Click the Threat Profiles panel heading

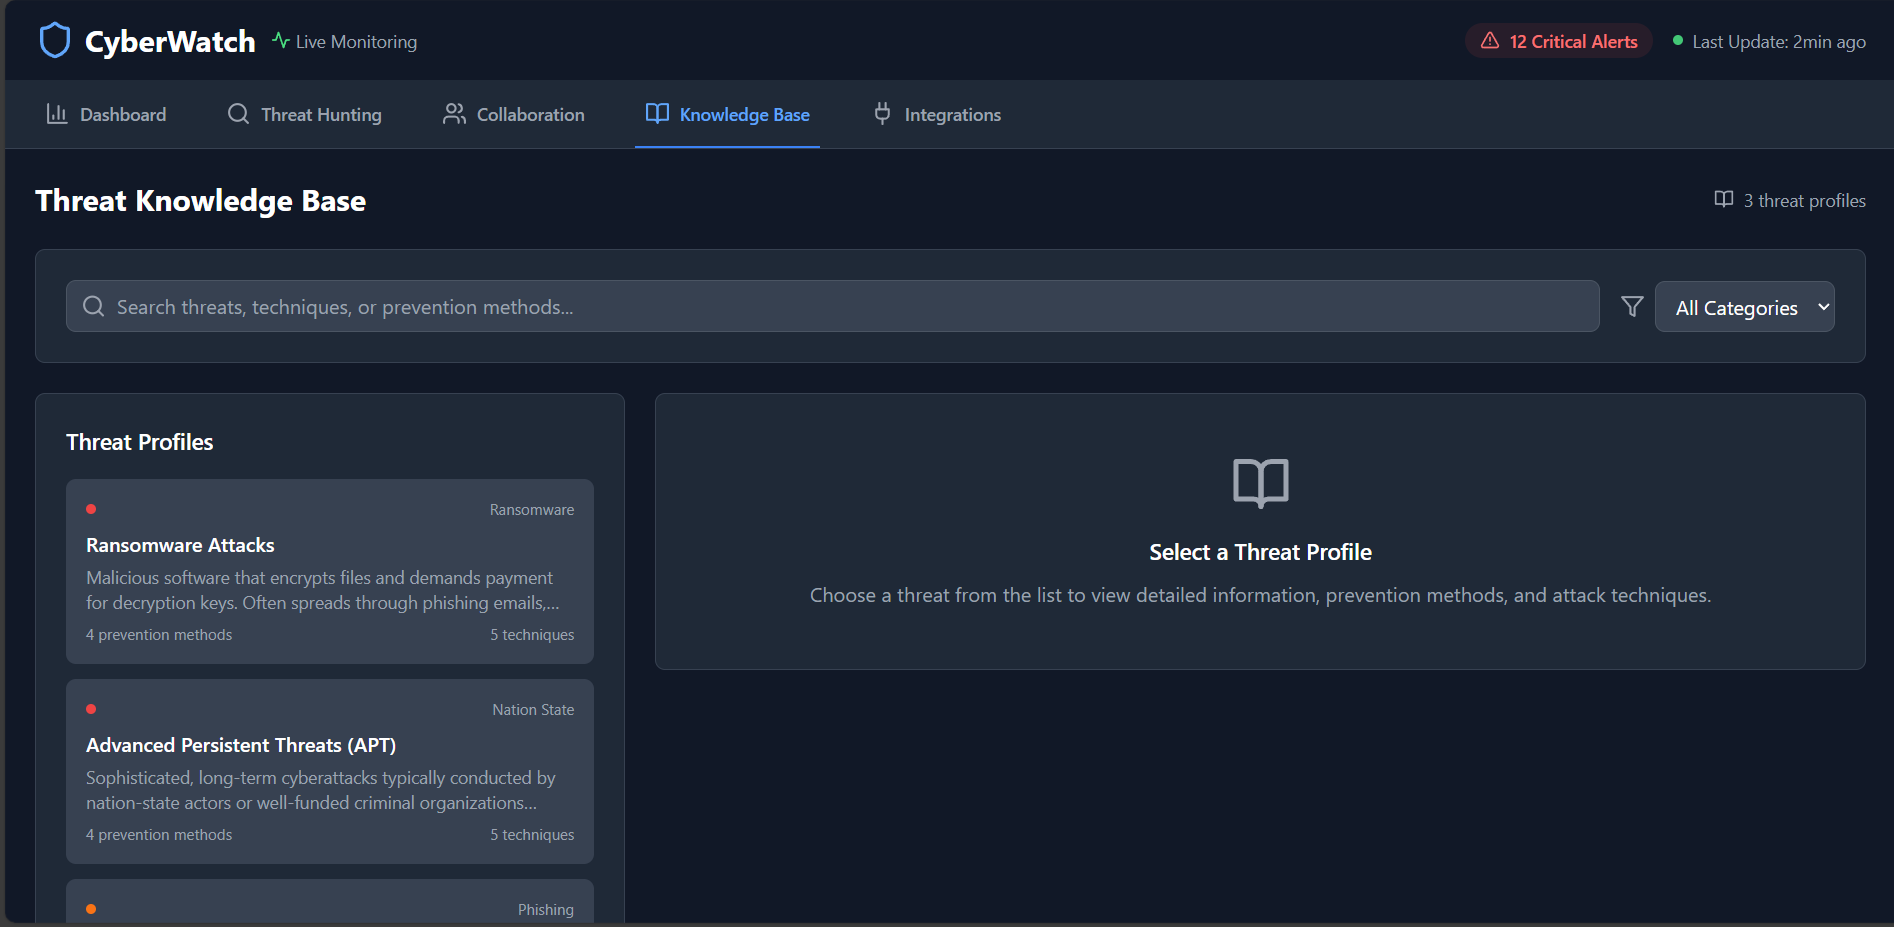click(140, 442)
